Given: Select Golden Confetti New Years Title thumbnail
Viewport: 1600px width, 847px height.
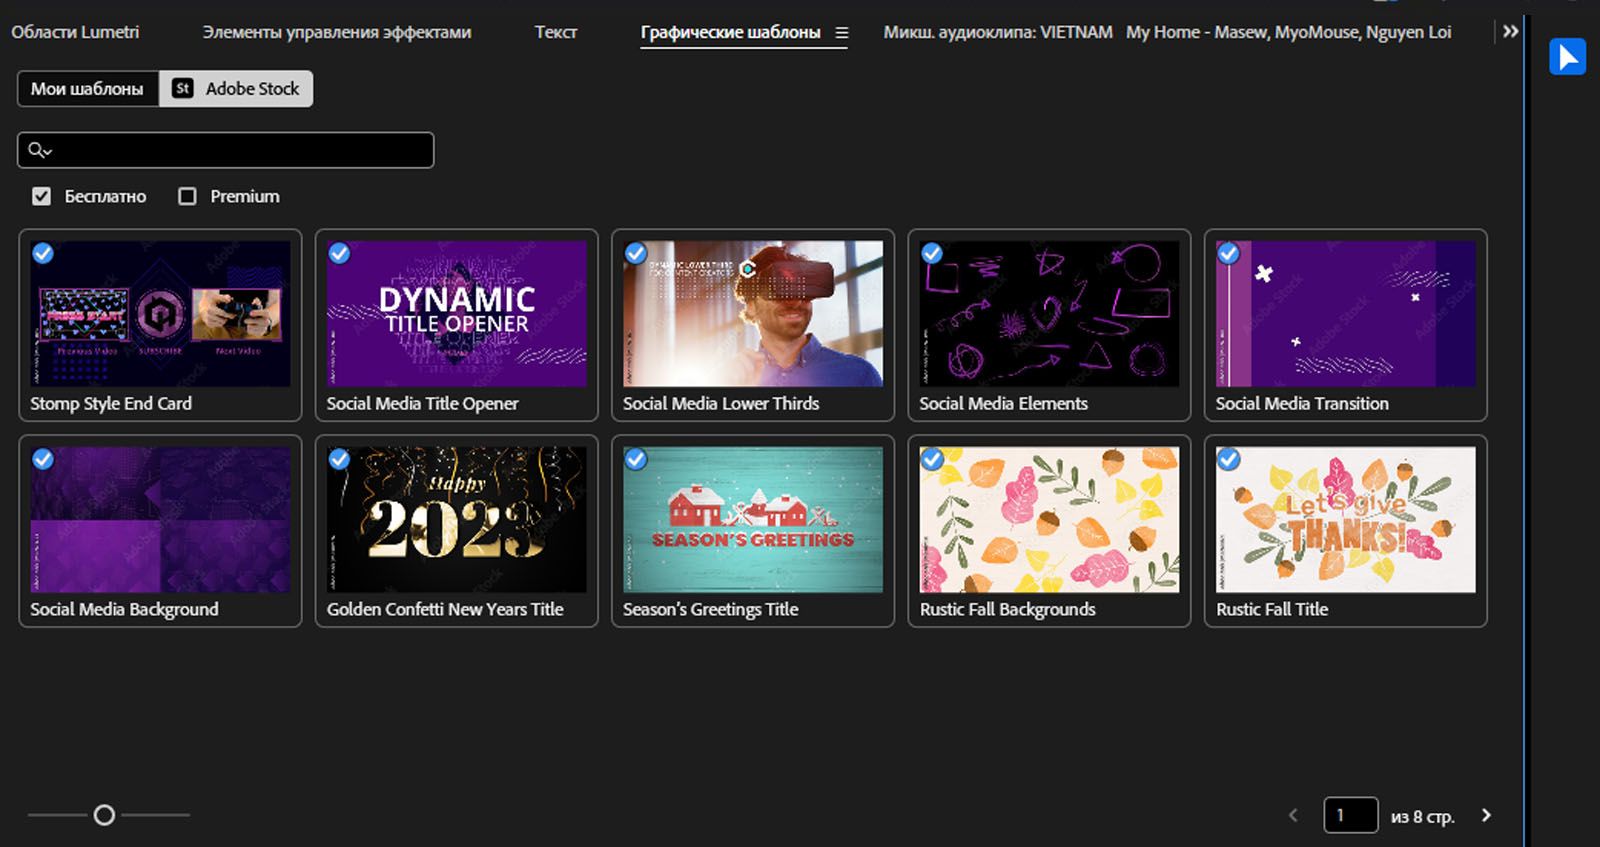Looking at the screenshot, I should (457, 519).
